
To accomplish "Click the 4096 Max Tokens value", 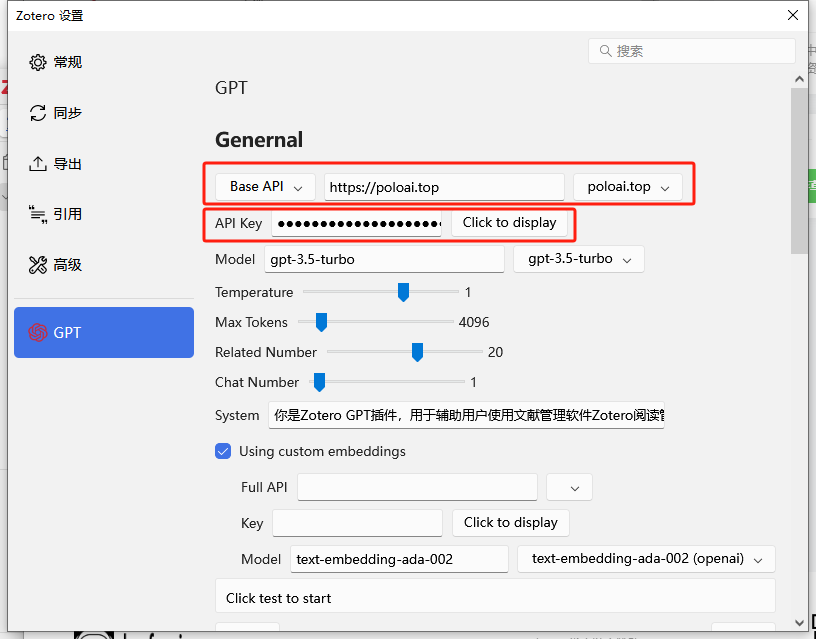I will (474, 322).
